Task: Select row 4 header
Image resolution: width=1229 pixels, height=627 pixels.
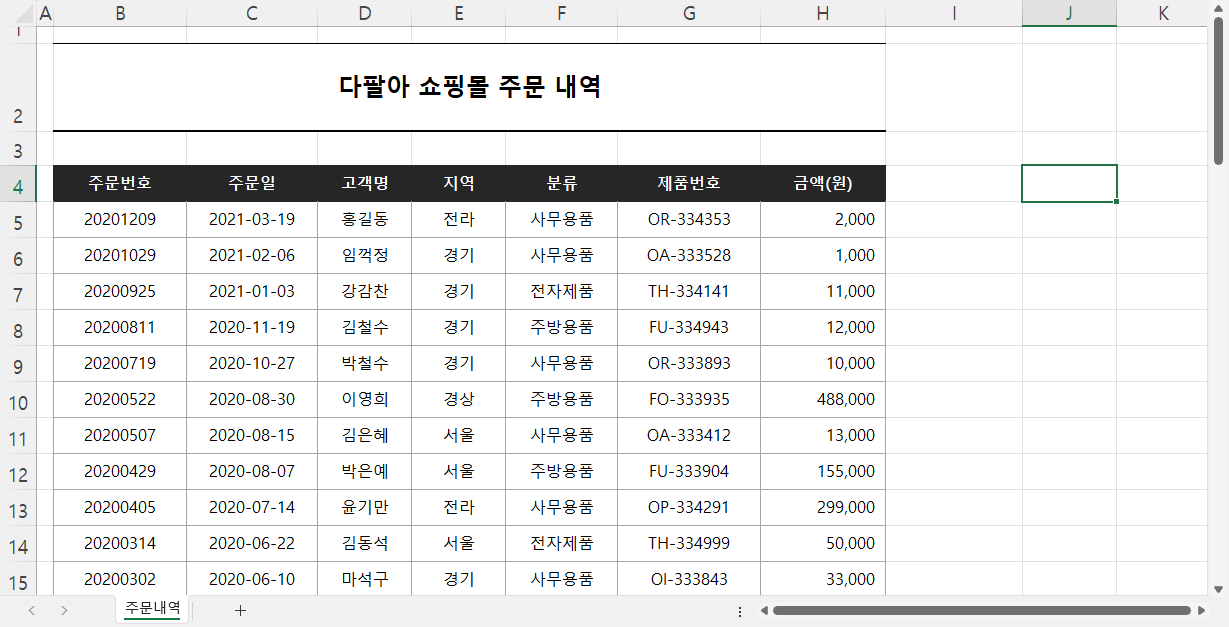Action: pos(18,184)
